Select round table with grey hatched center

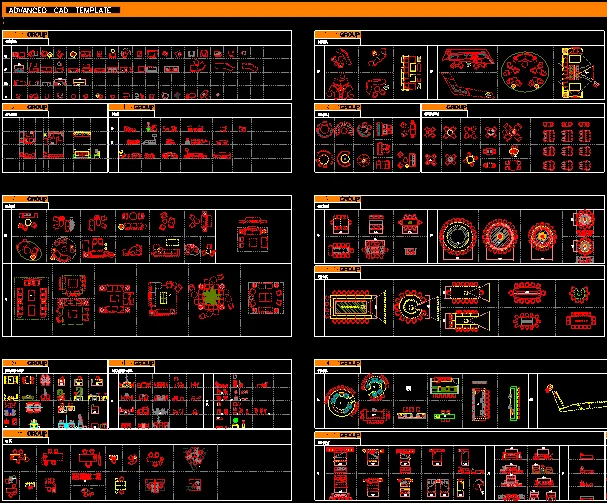pos(499,236)
